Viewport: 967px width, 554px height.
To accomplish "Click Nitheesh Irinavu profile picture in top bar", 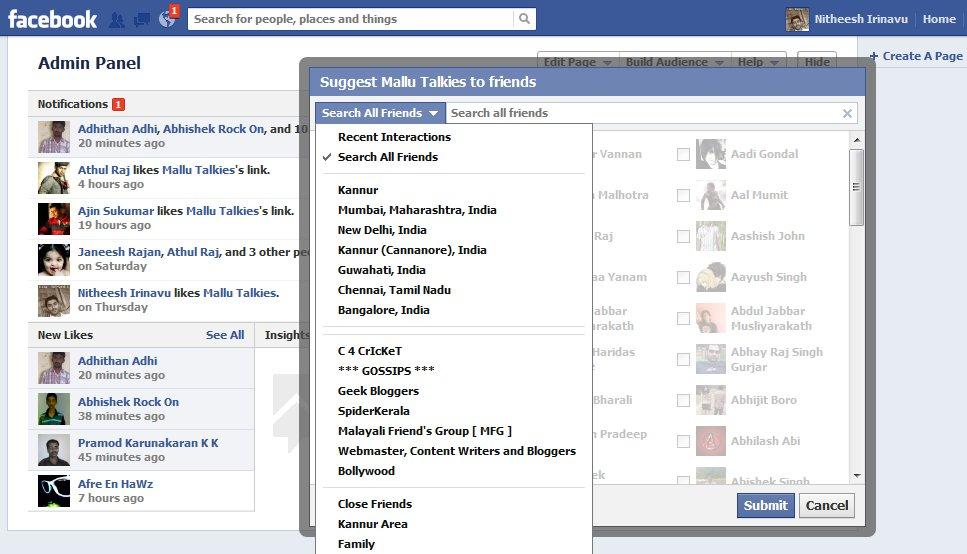I will coord(797,19).
